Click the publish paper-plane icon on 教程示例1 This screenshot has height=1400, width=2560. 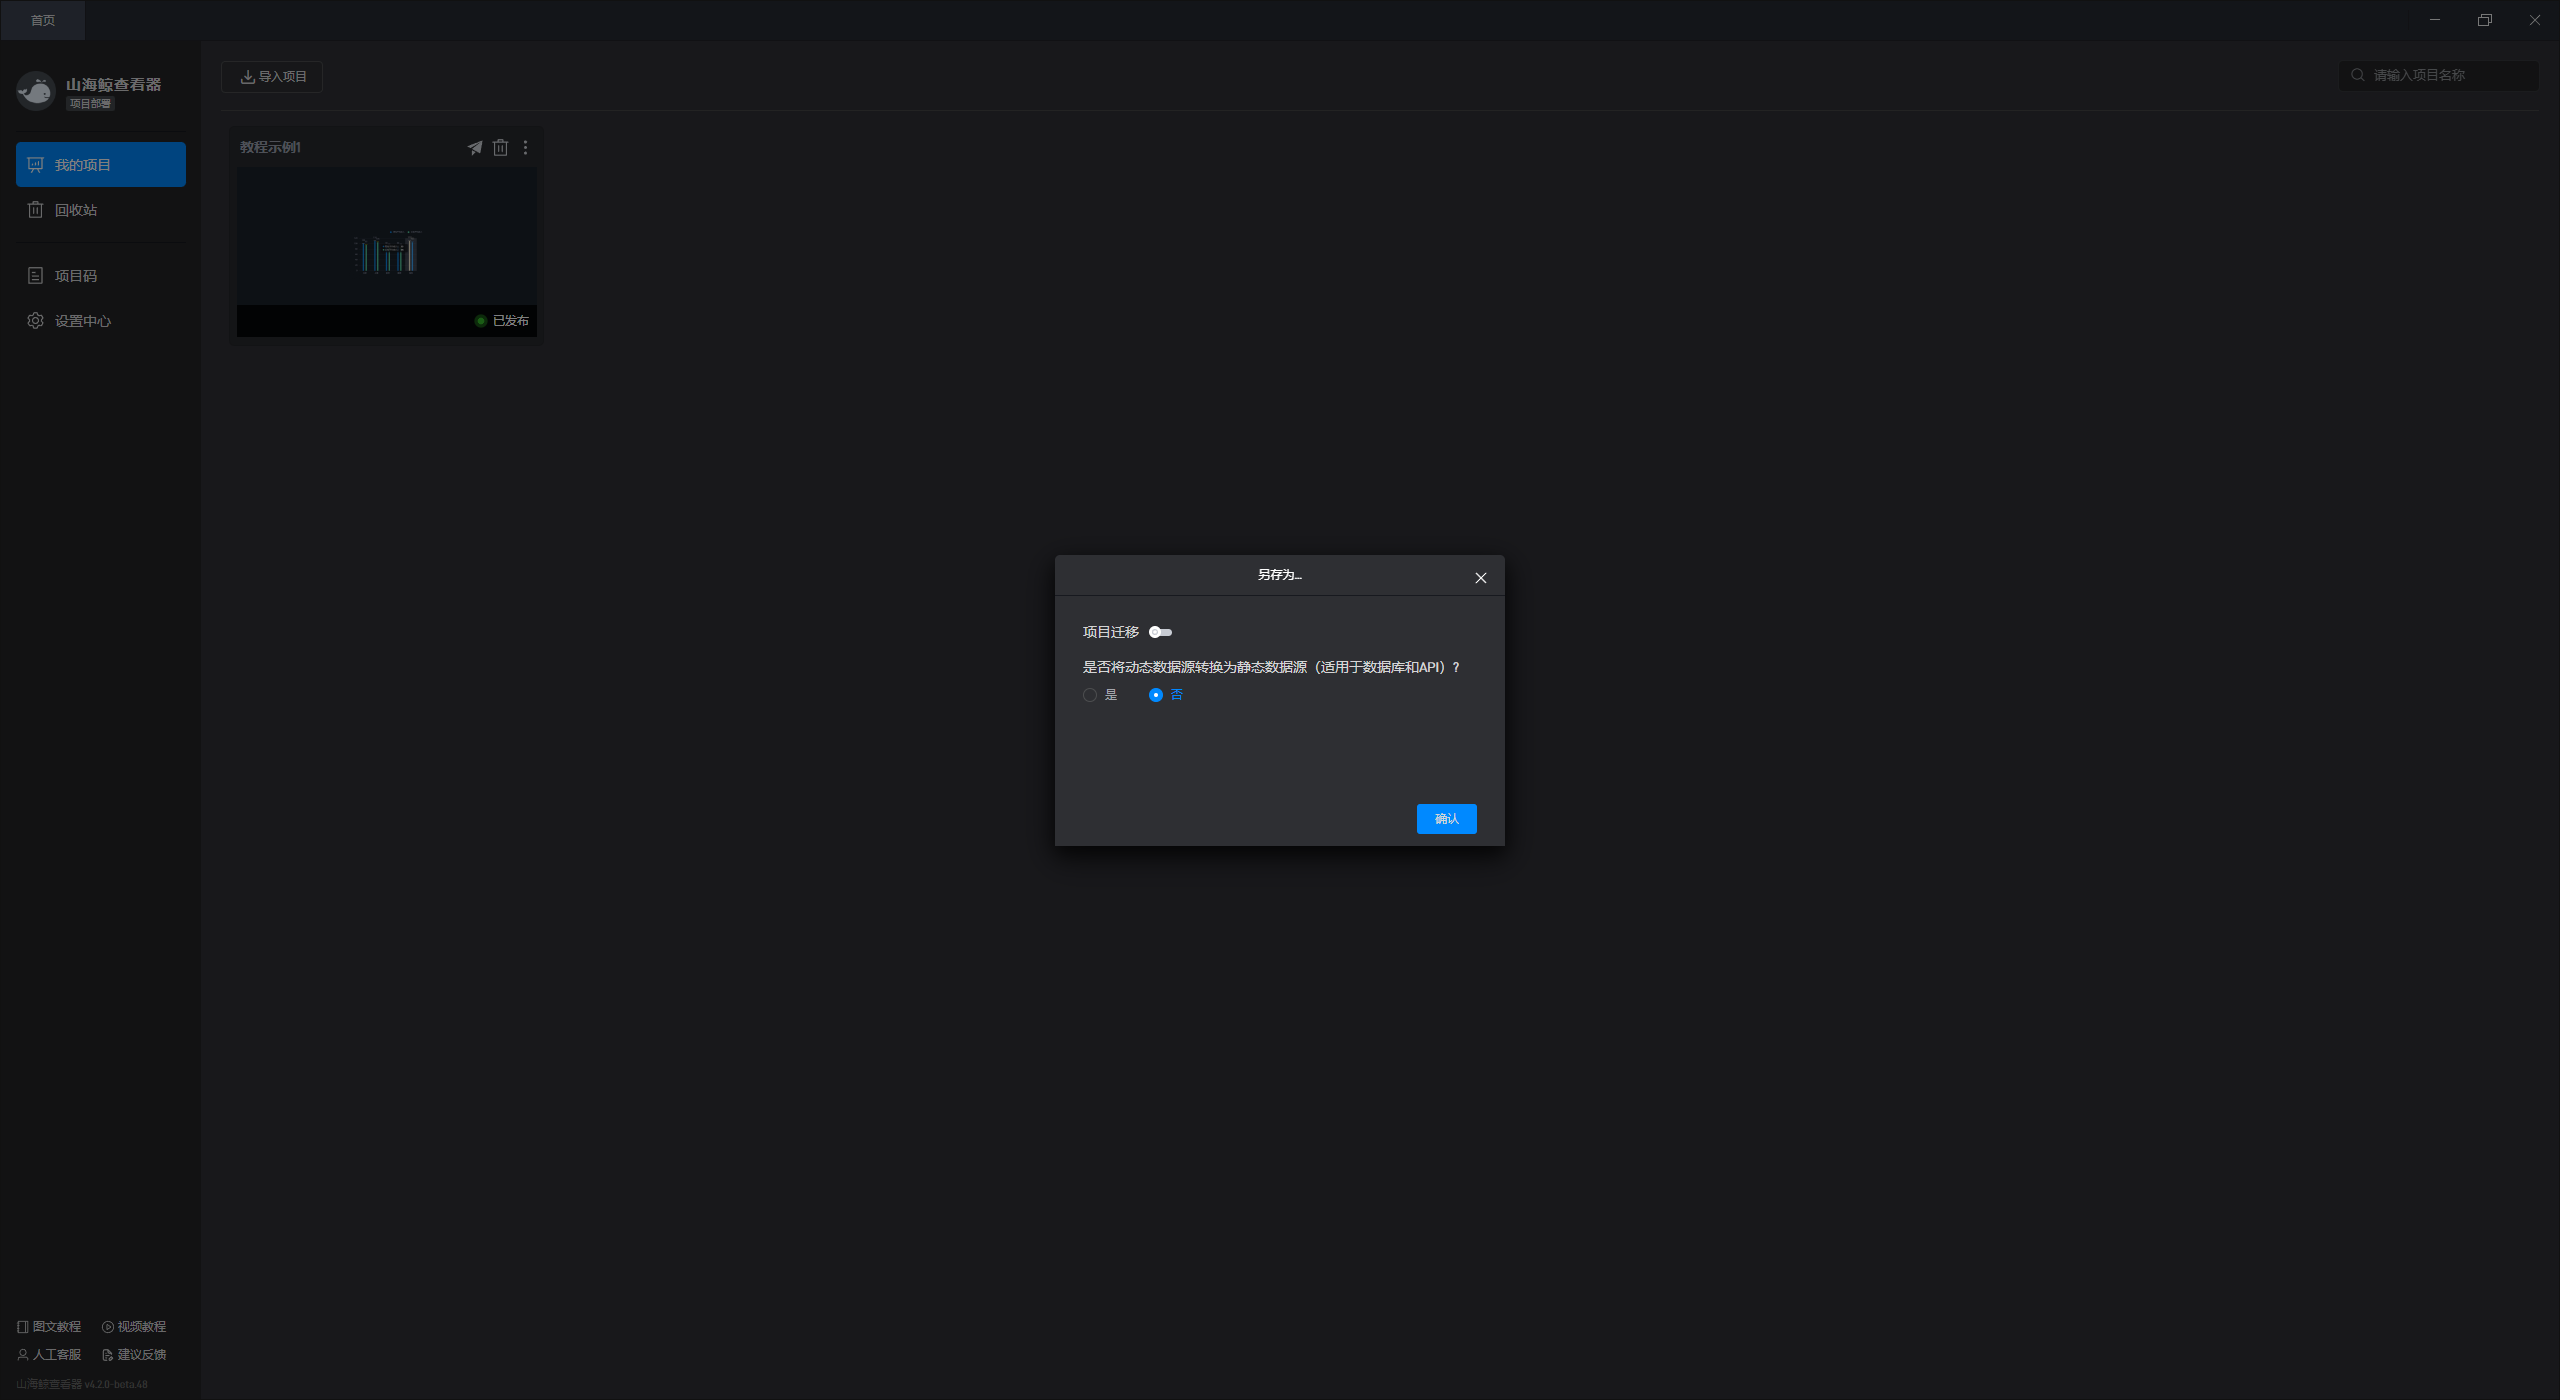[475, 148]
